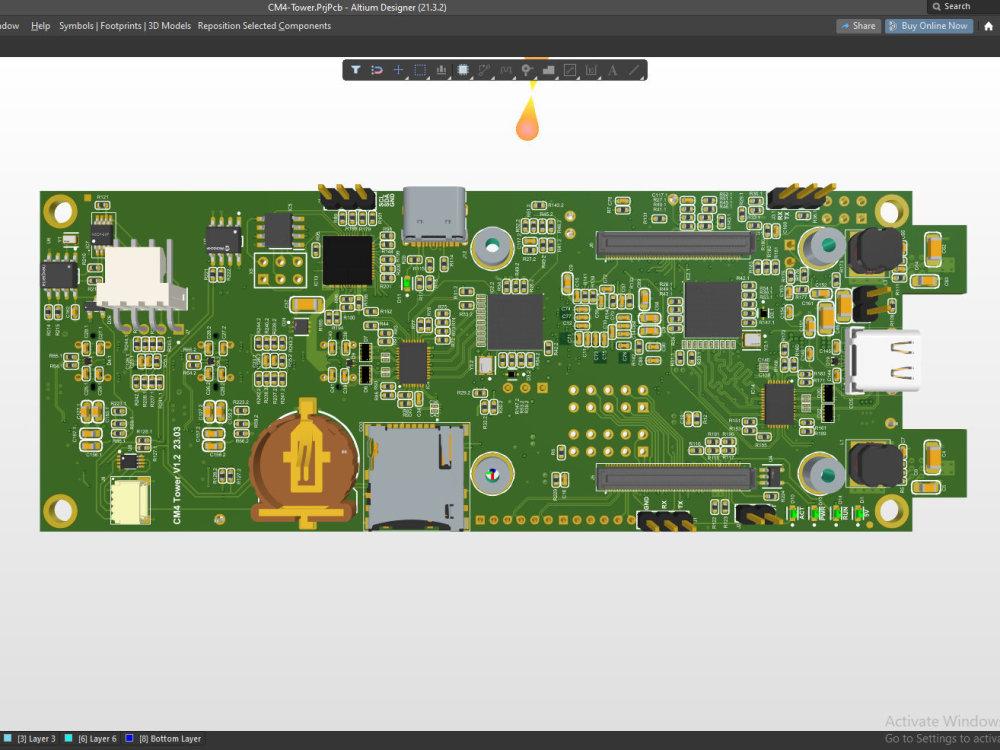Click the Bottom Layer blue color swatch

pyautogui.click(x=129, y=738)
